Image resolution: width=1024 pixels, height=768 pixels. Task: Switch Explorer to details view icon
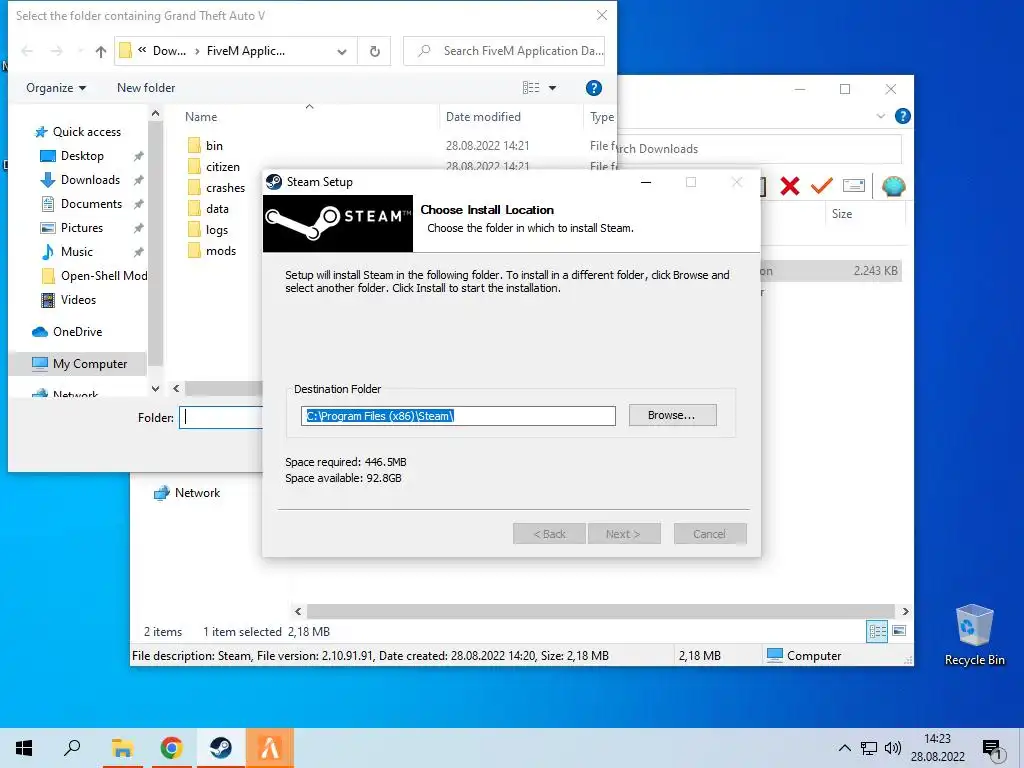(877, 631)
